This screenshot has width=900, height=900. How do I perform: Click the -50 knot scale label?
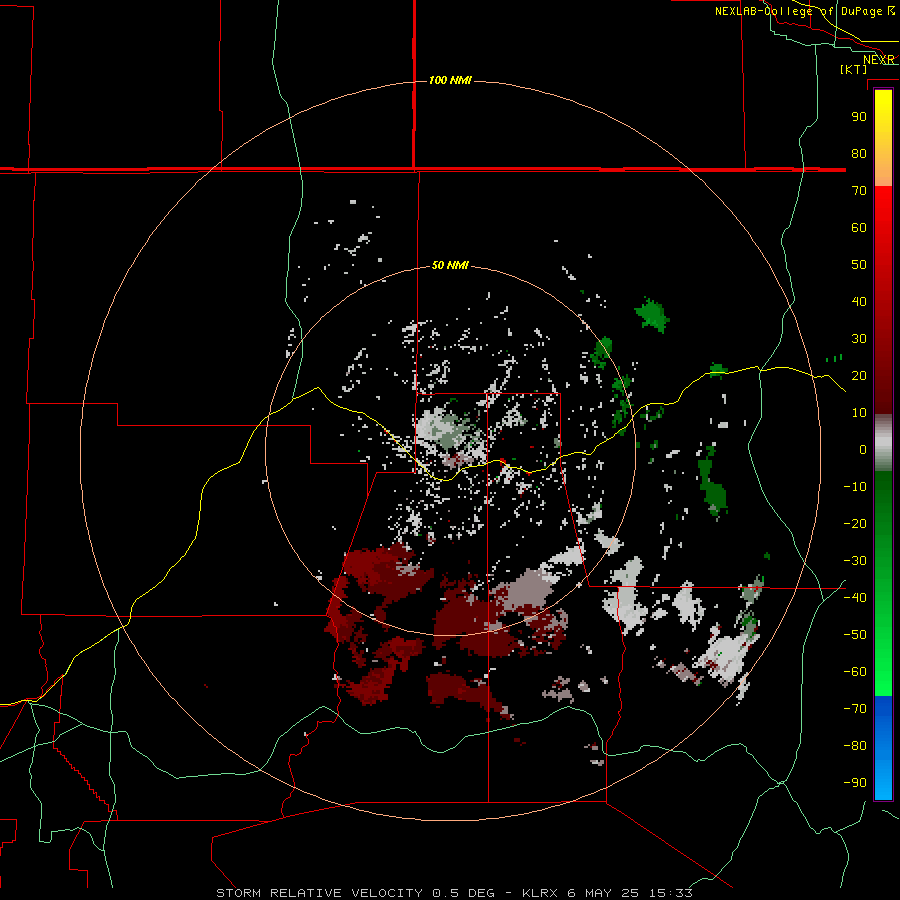(x=855, y=634)
